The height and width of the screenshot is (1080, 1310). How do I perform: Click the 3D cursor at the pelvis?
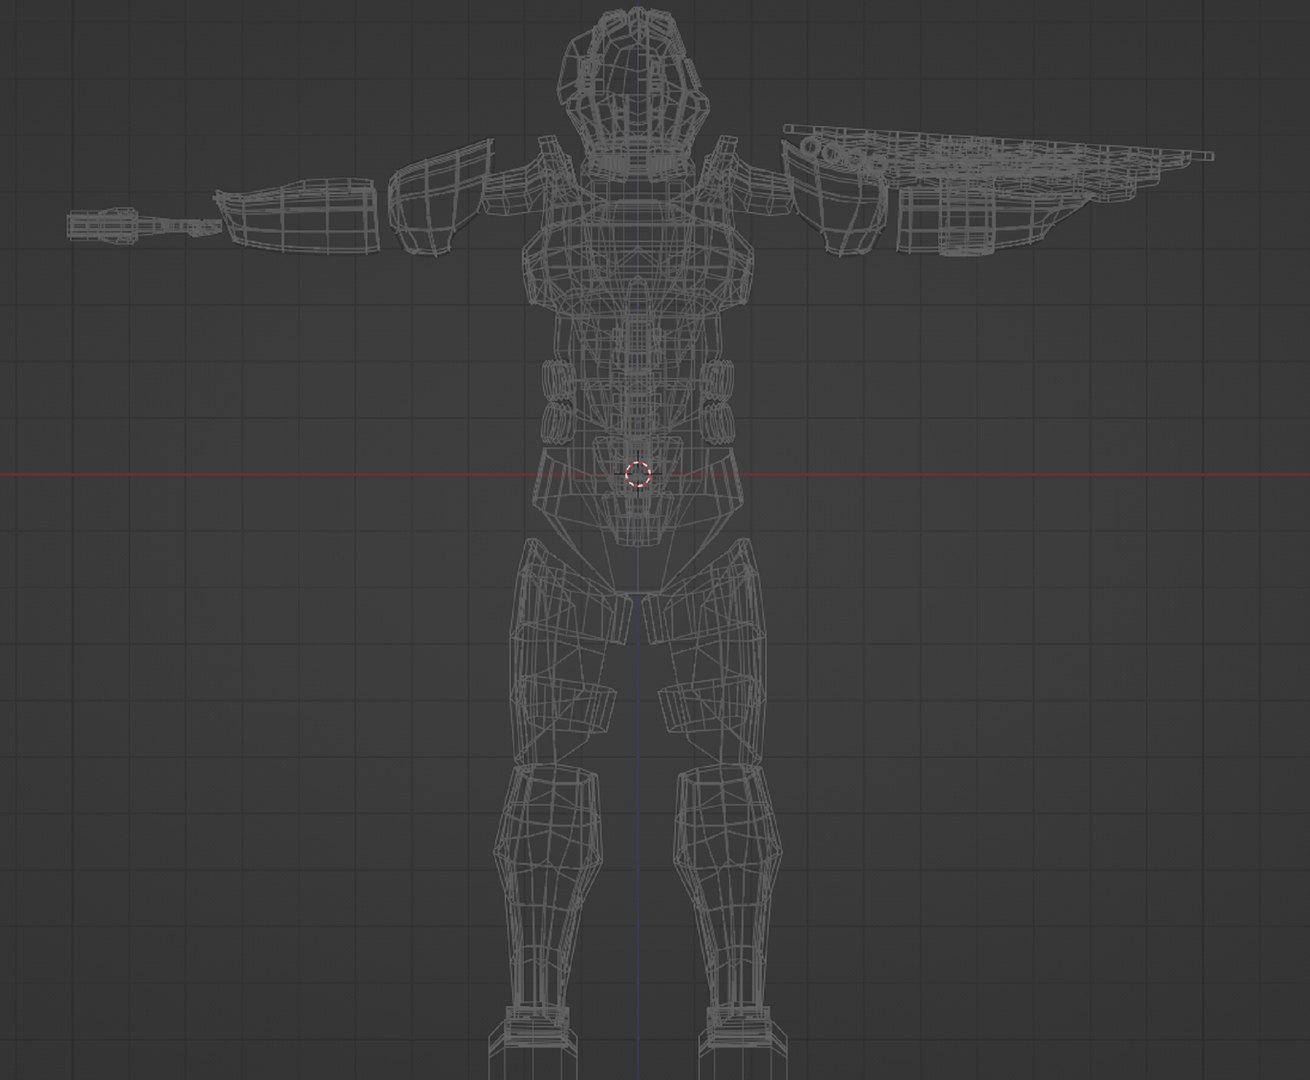(638, 474)
